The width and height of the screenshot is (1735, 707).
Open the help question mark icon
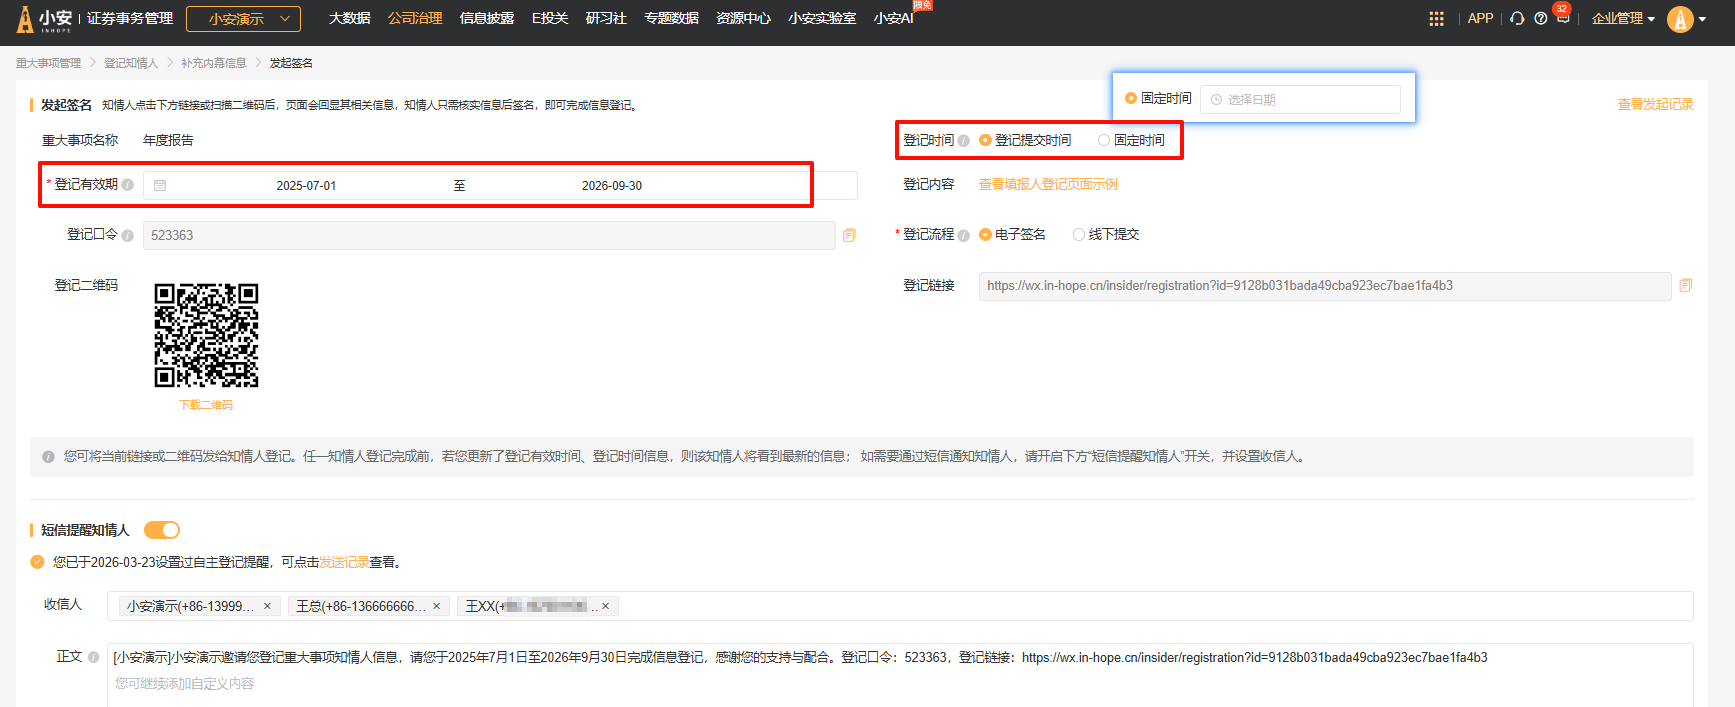1540,19
